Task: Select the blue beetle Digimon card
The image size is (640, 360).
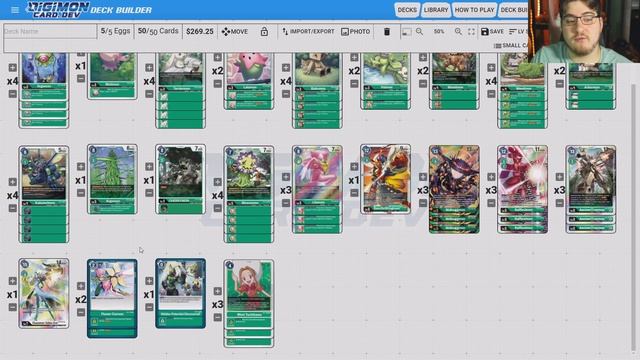Action: point(44,194)
